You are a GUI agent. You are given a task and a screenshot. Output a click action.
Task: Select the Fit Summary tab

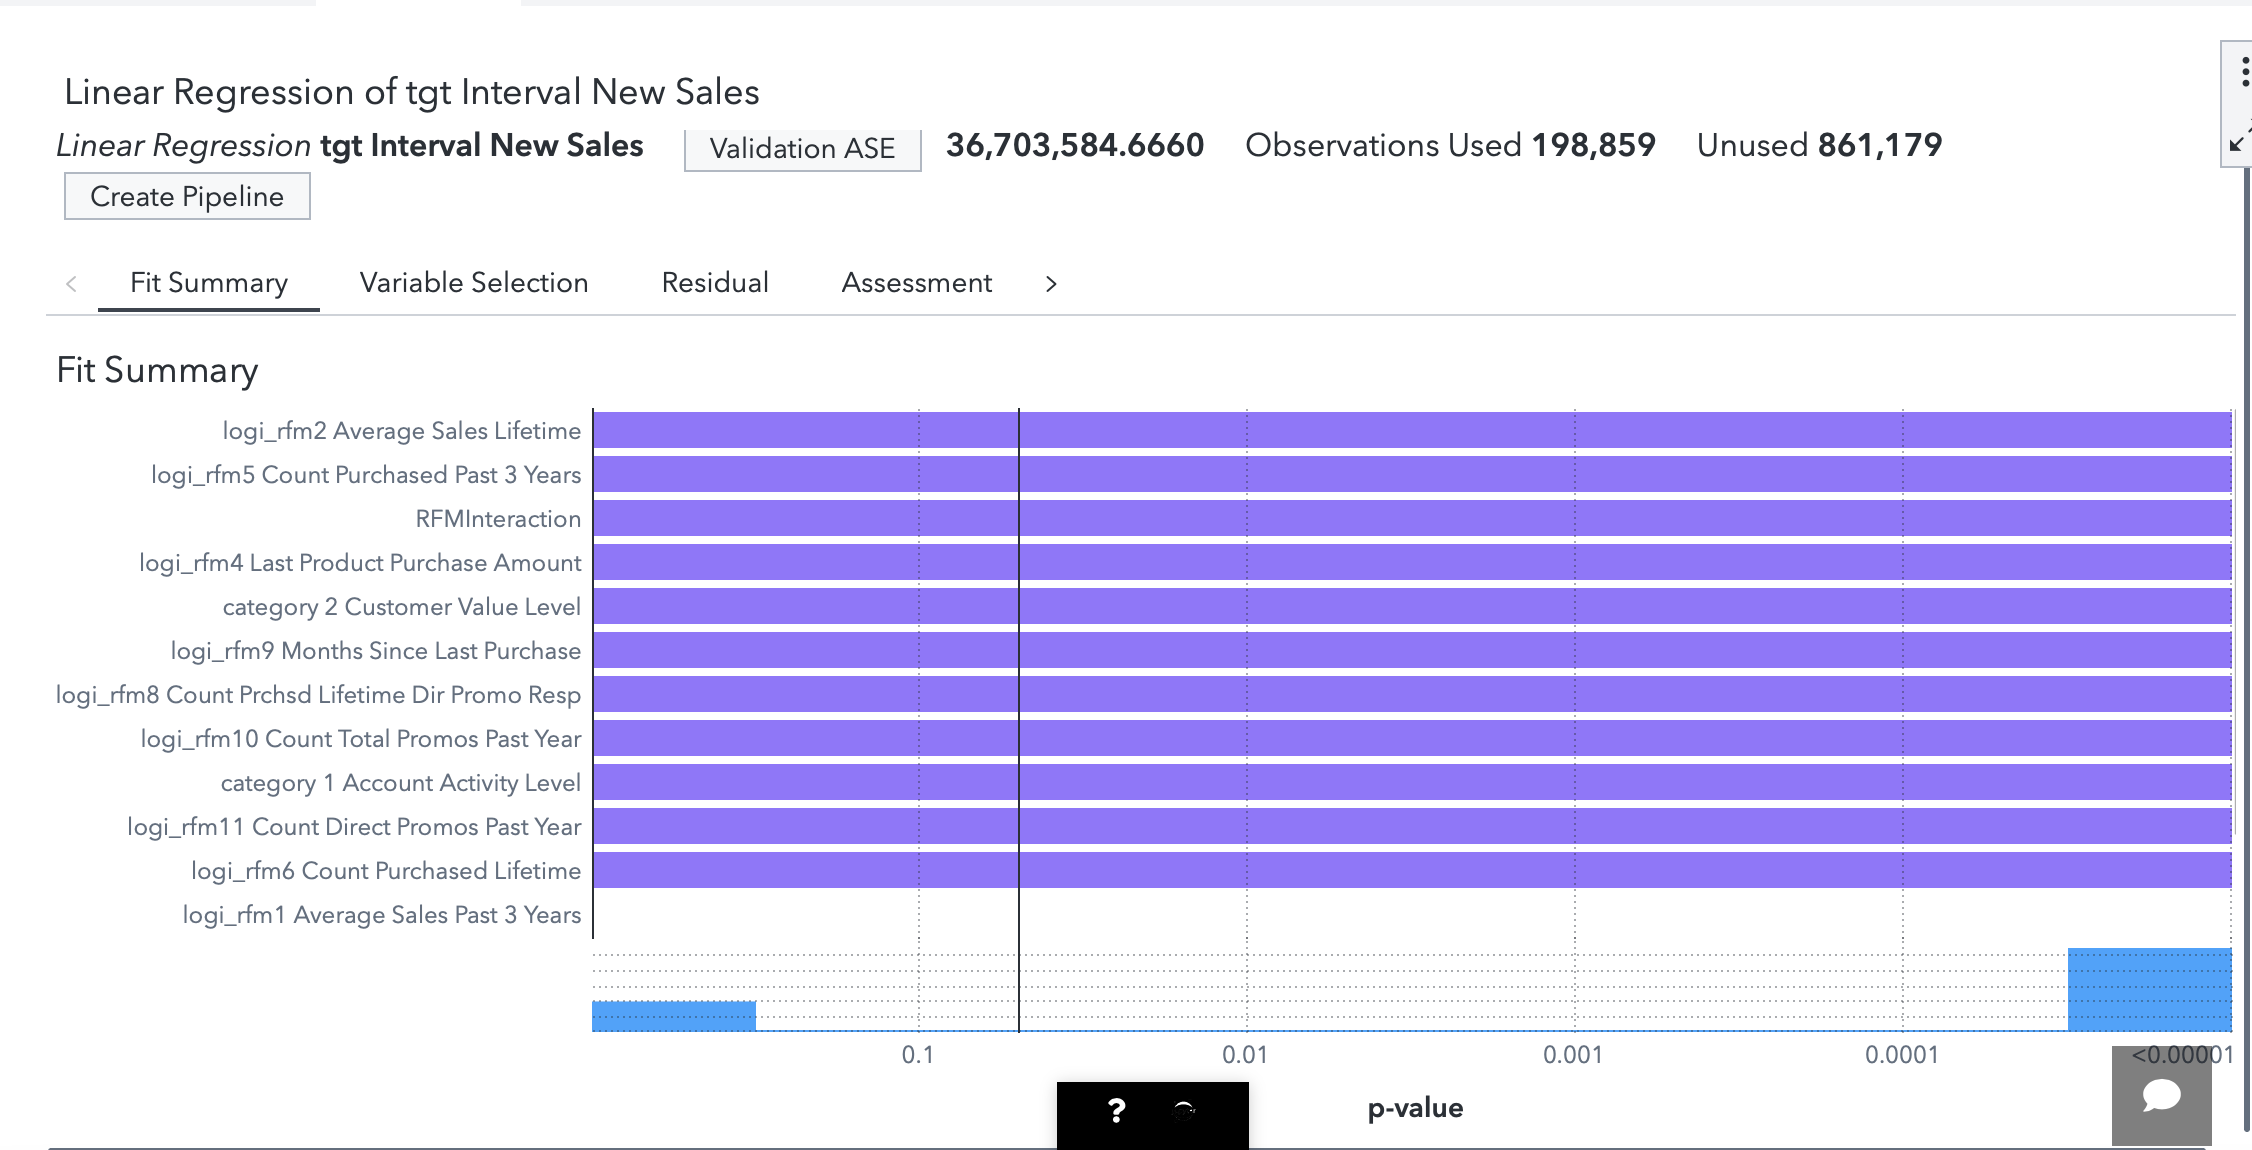pos(208,283)
